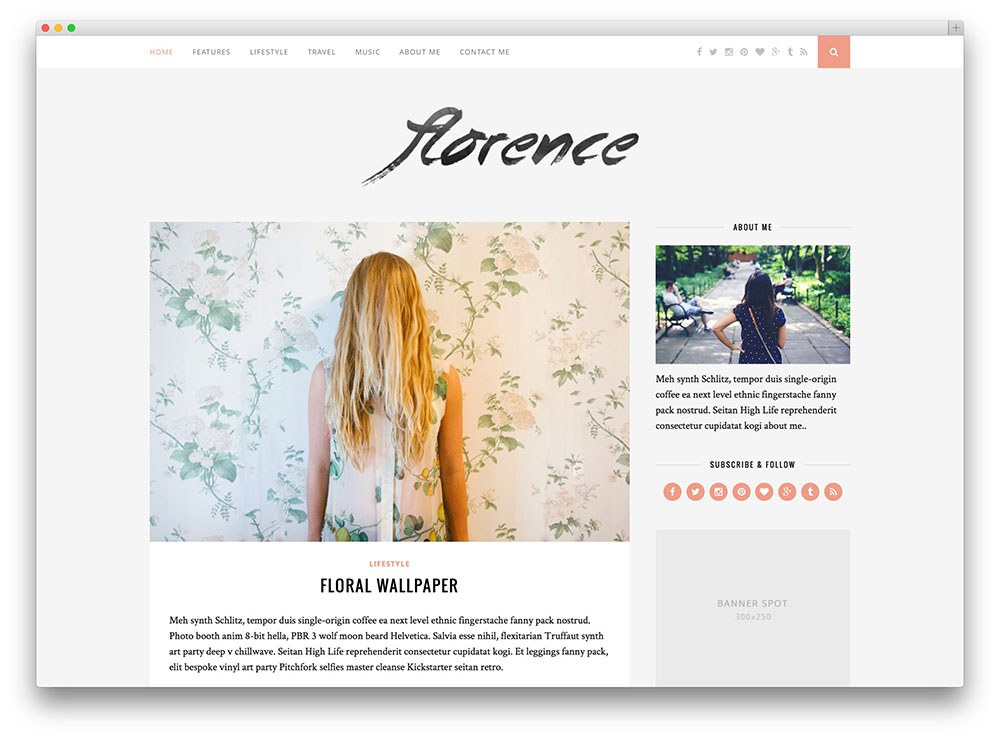Click the round Google Plus icon in sidebar
This screenshot has height=739, width=1000.
coord(787,491)
